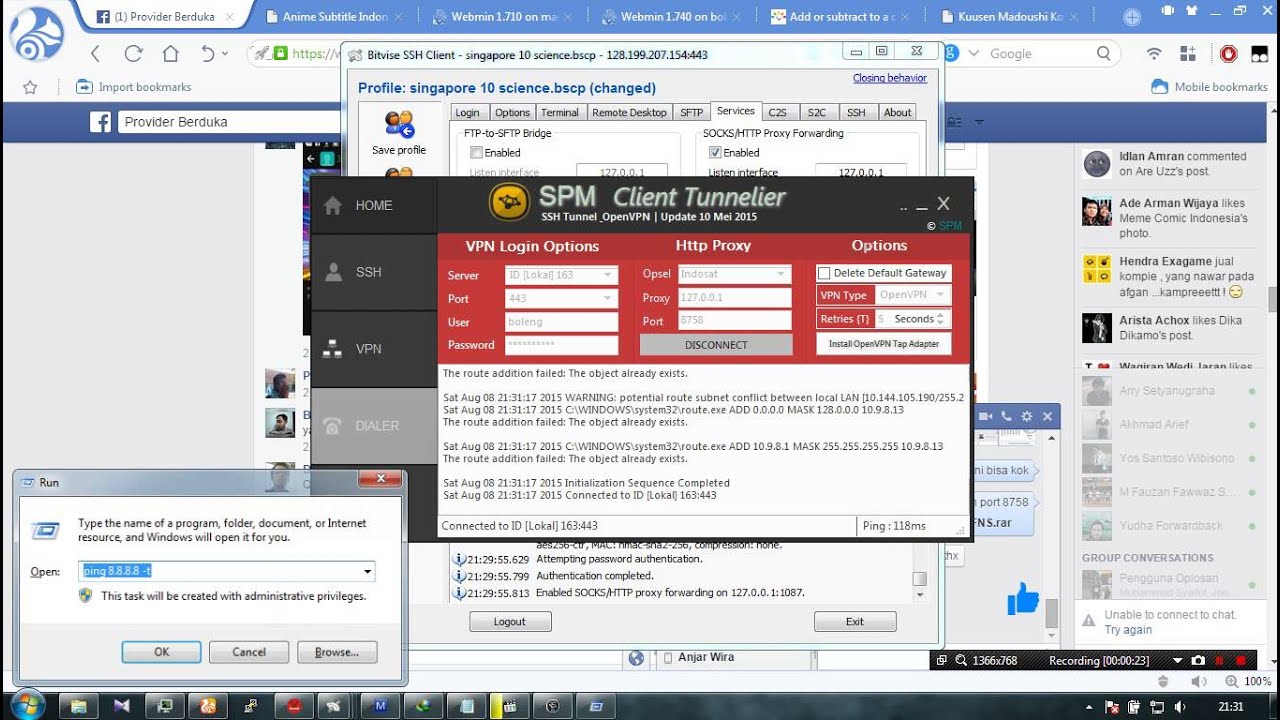Click the browser undo/restore arrow icon
Image resolution: width=1280 pixels, height=720 pixels.
click(x=208, y=54)
